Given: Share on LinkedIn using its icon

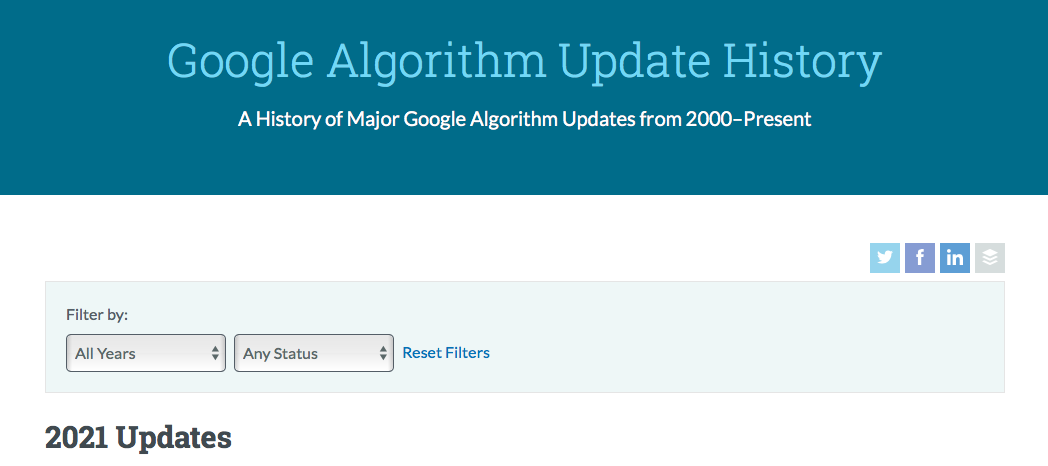Looking at the screenshot, I should click(954, 258).
